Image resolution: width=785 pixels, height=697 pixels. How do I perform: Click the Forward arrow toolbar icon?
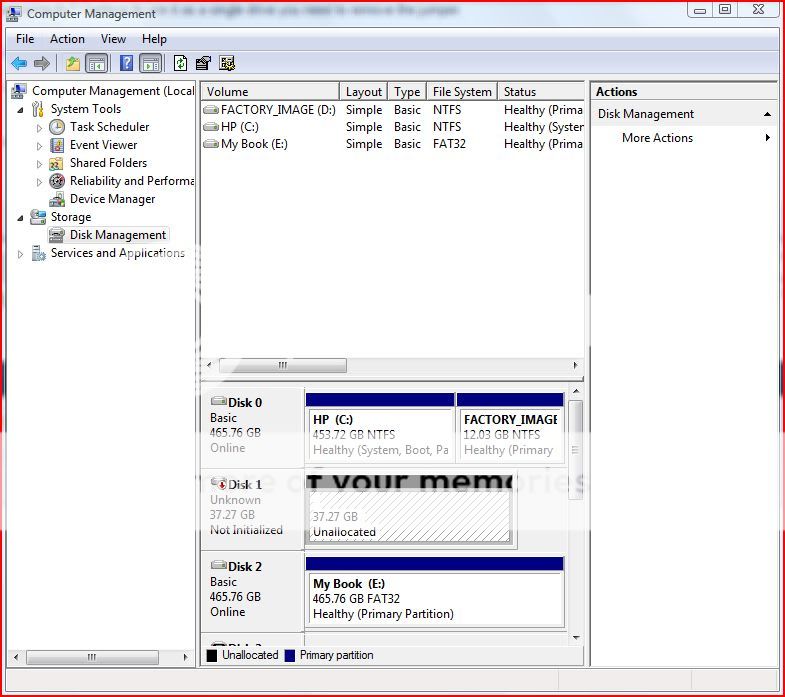coord(42,64)
